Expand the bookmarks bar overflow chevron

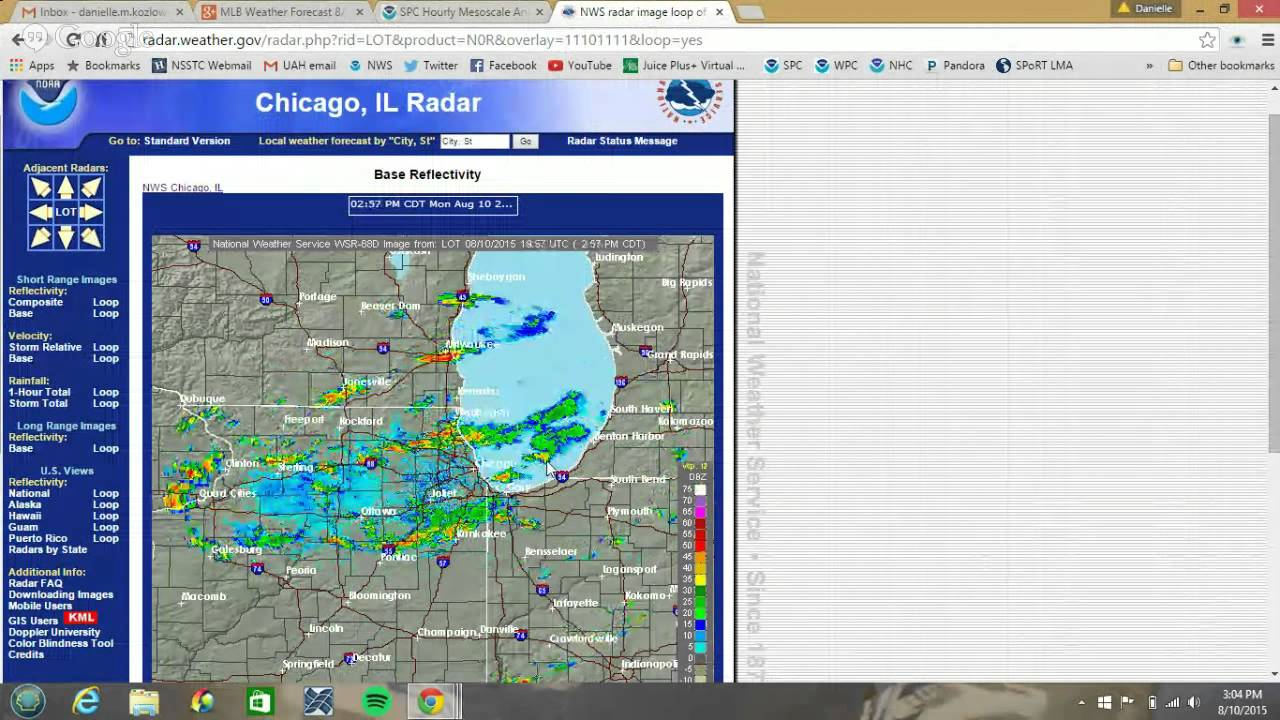coord(1149,65)
